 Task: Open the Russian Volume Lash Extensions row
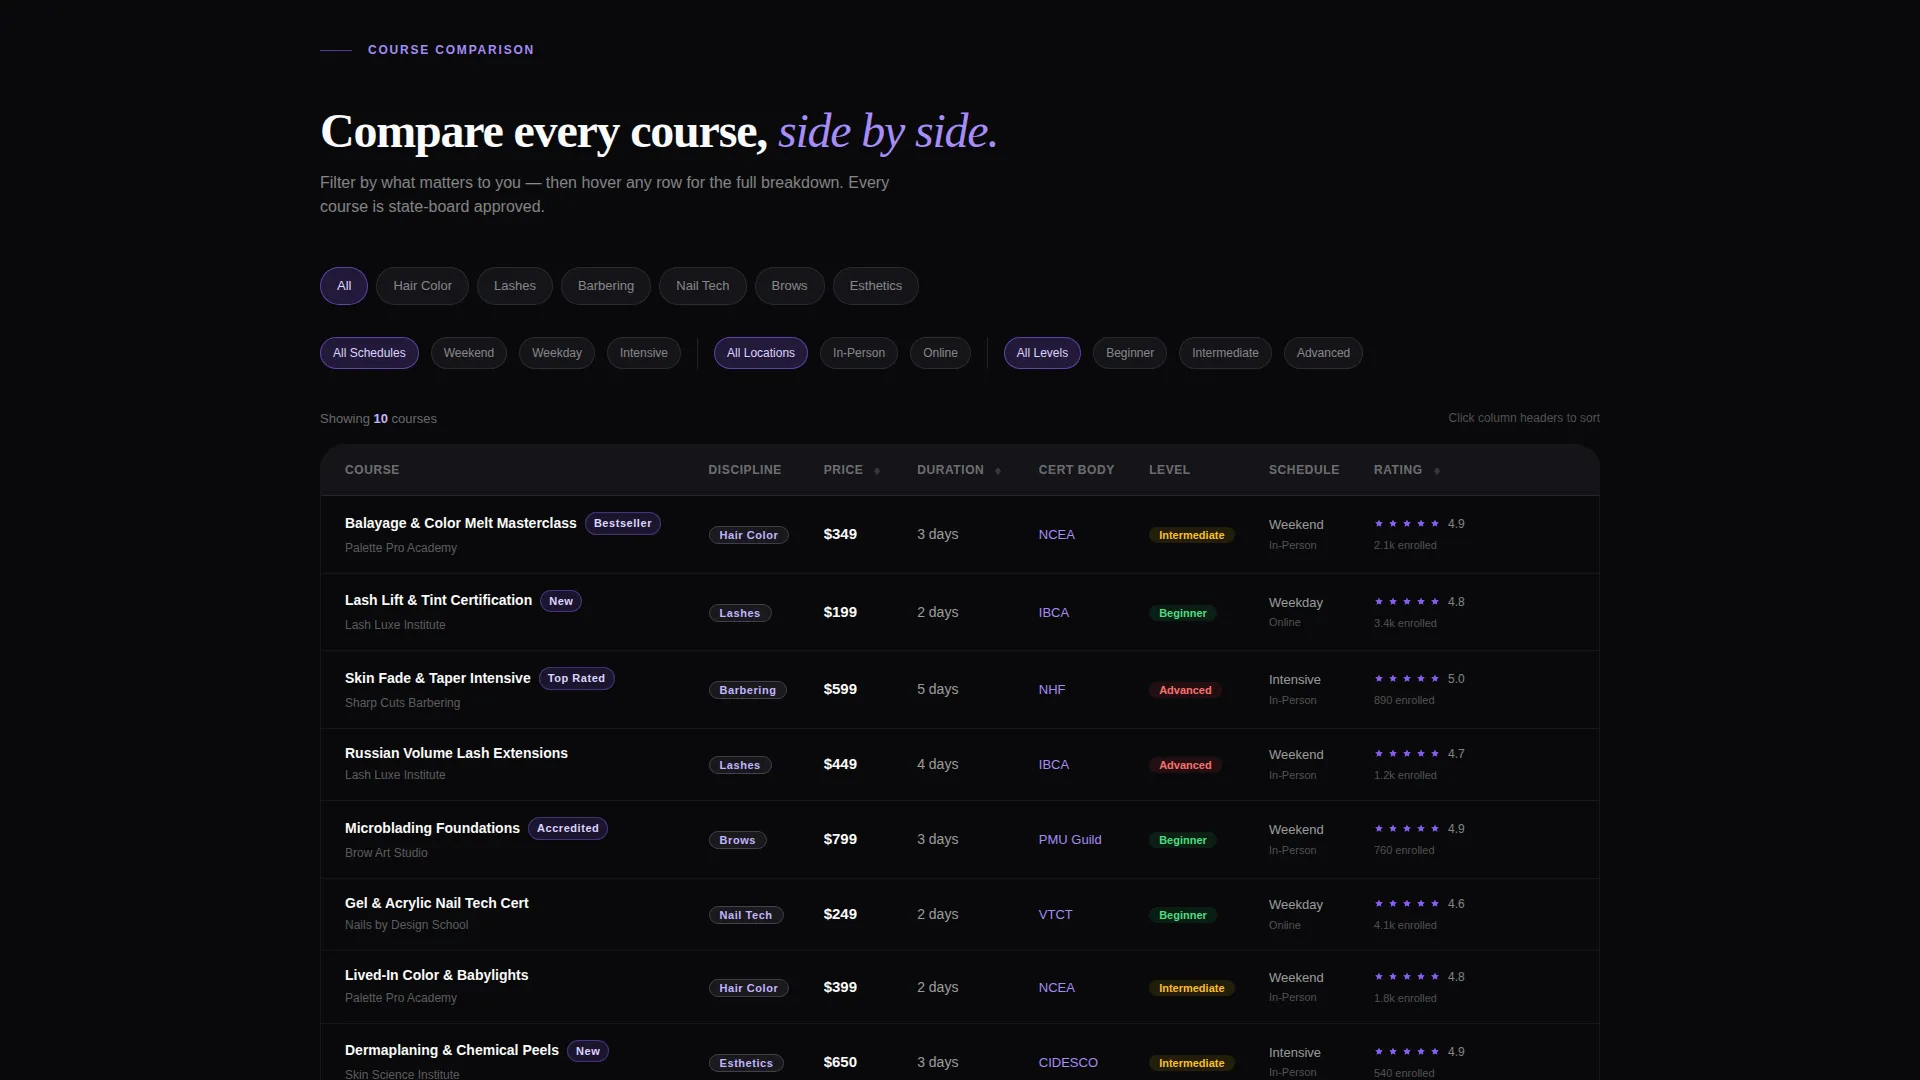pyautogui.click(x=959, y=764)
